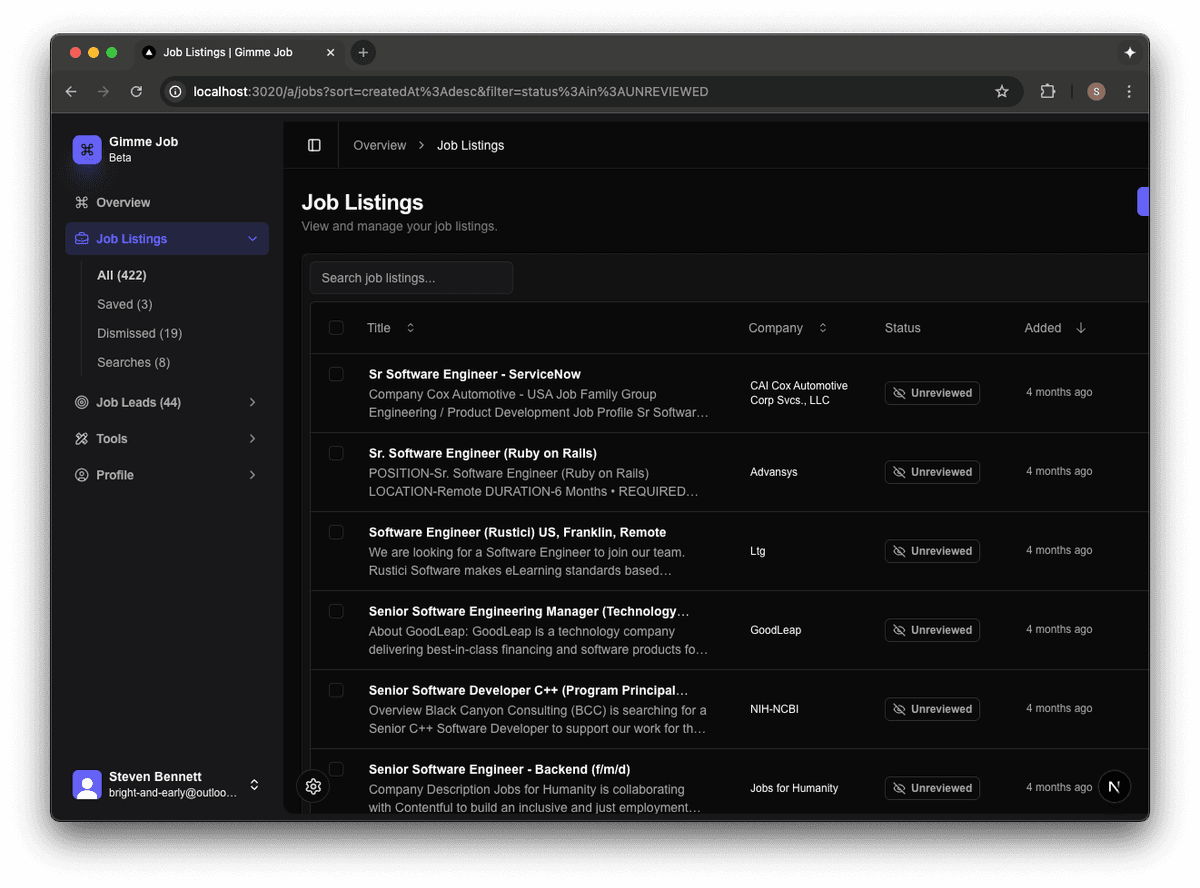Click Unreviewed status for Advansys job

click(932, 472)
